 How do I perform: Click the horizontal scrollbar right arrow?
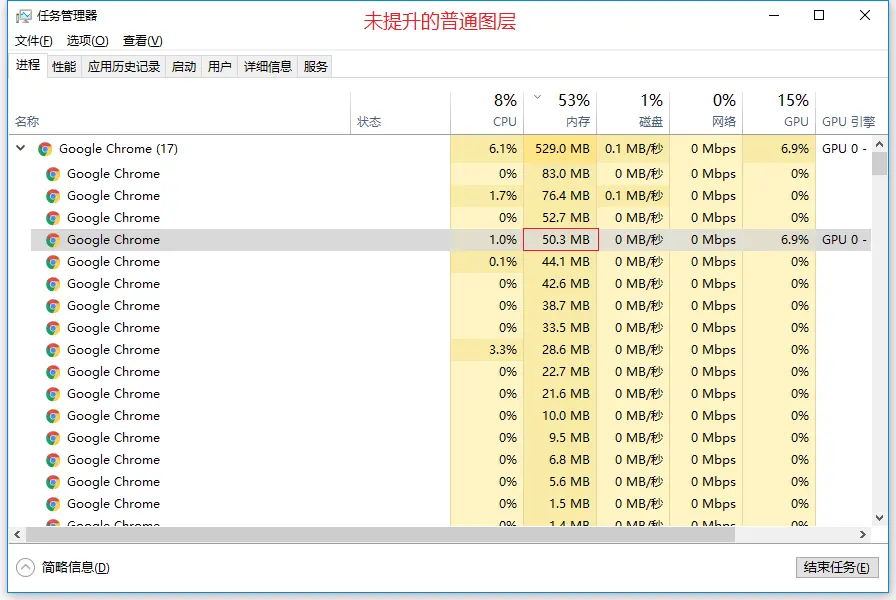tap(863, 535)
